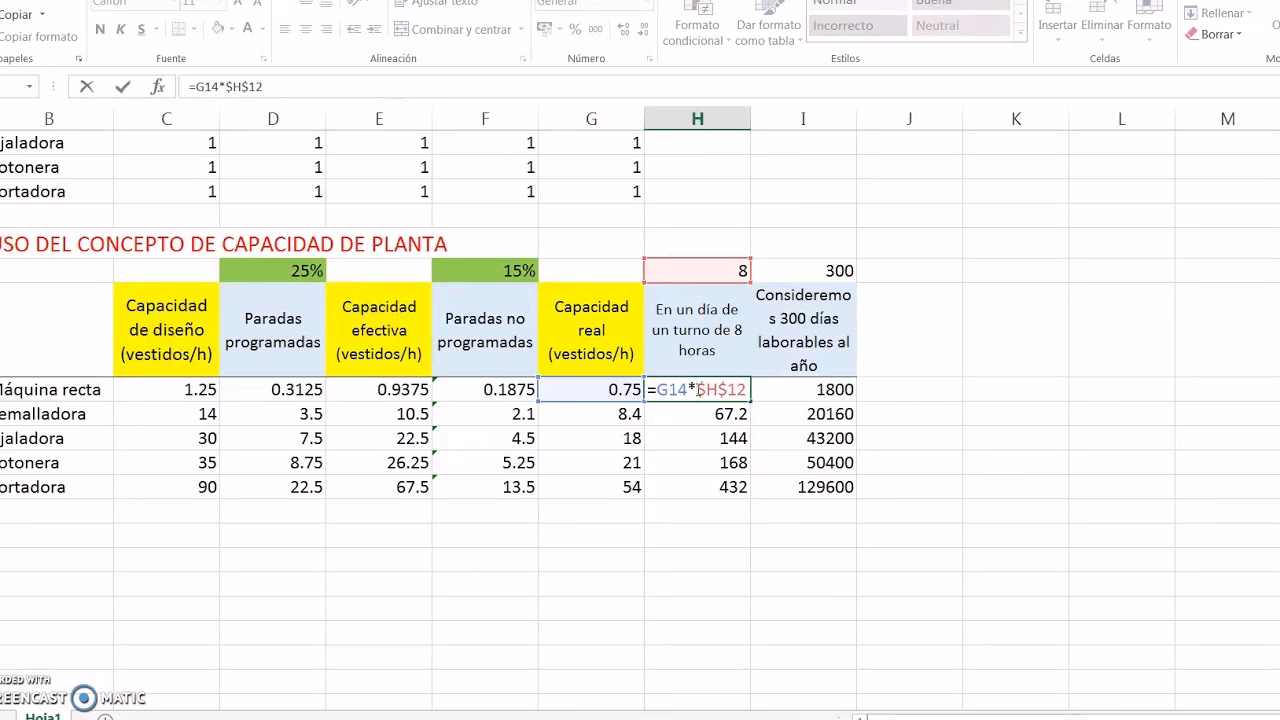
Task: Click the percentage number format icon
Action: (x=573, y=27)
